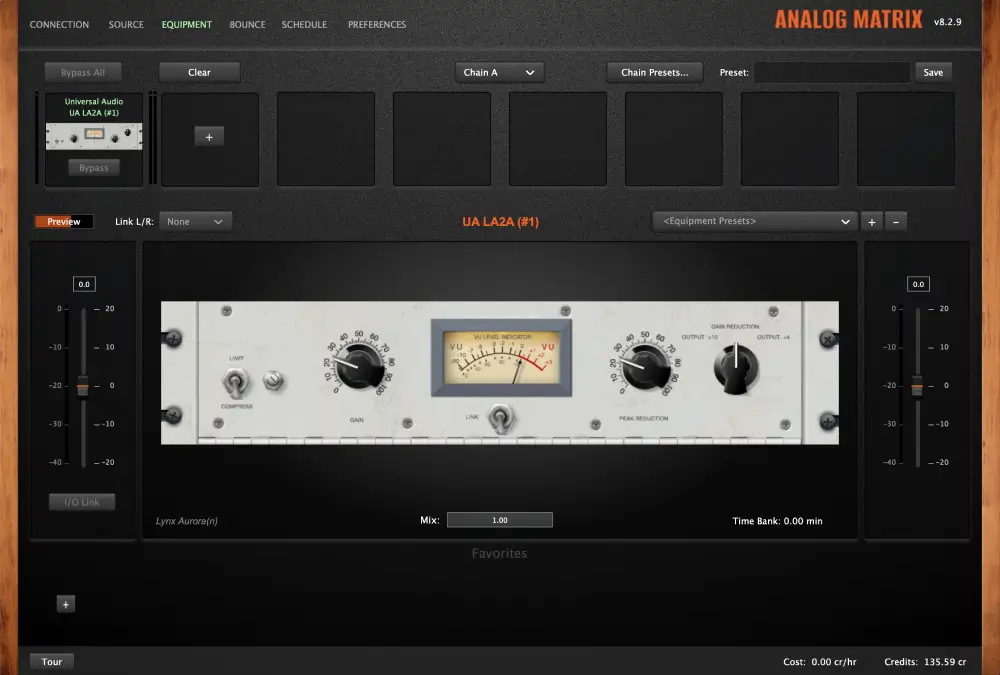Click the input level value box
Screen dimensions: 1000x675
[84, 284]
